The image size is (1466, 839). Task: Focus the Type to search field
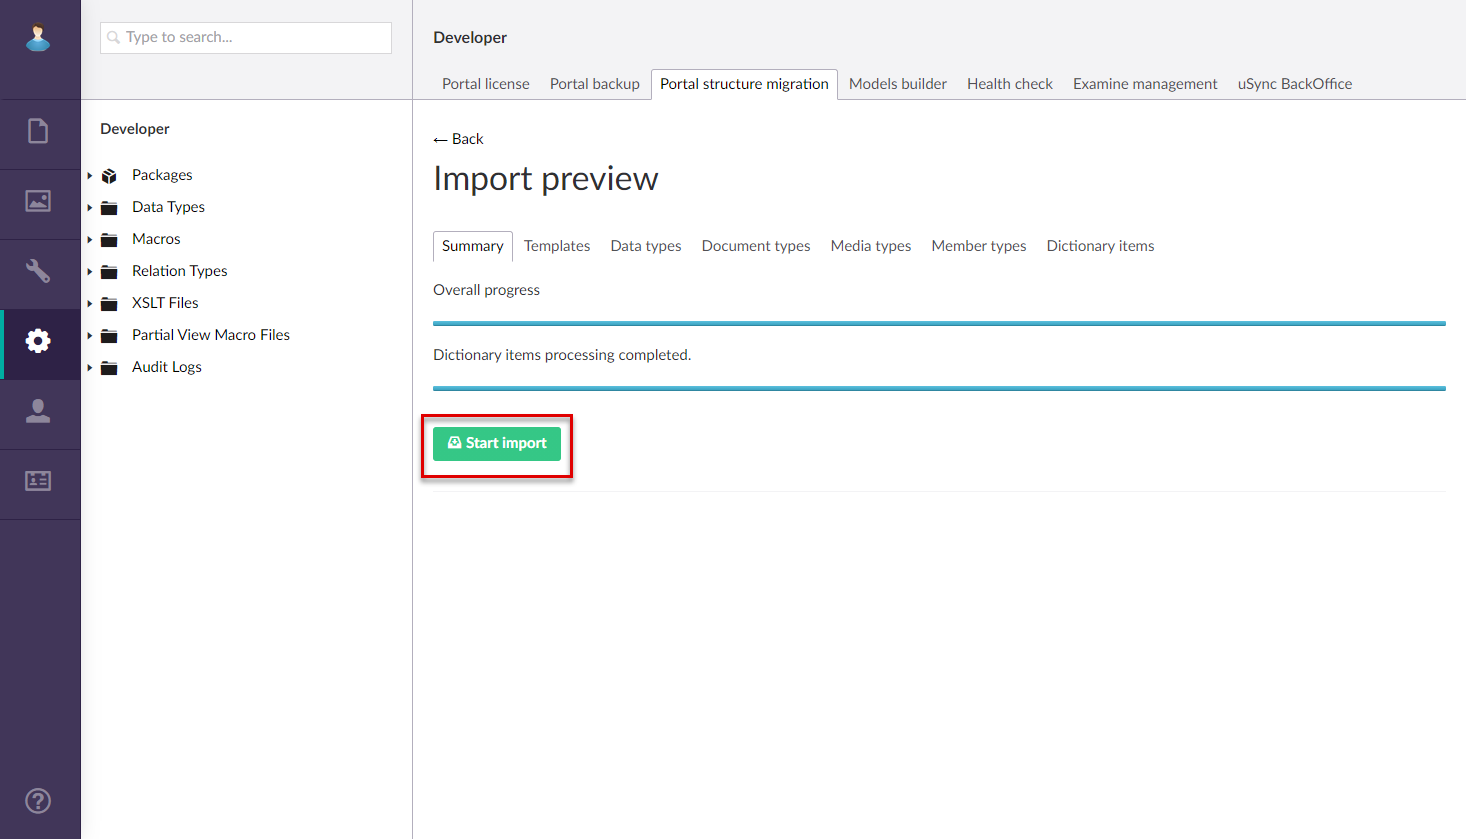click(x=246, y=37)
